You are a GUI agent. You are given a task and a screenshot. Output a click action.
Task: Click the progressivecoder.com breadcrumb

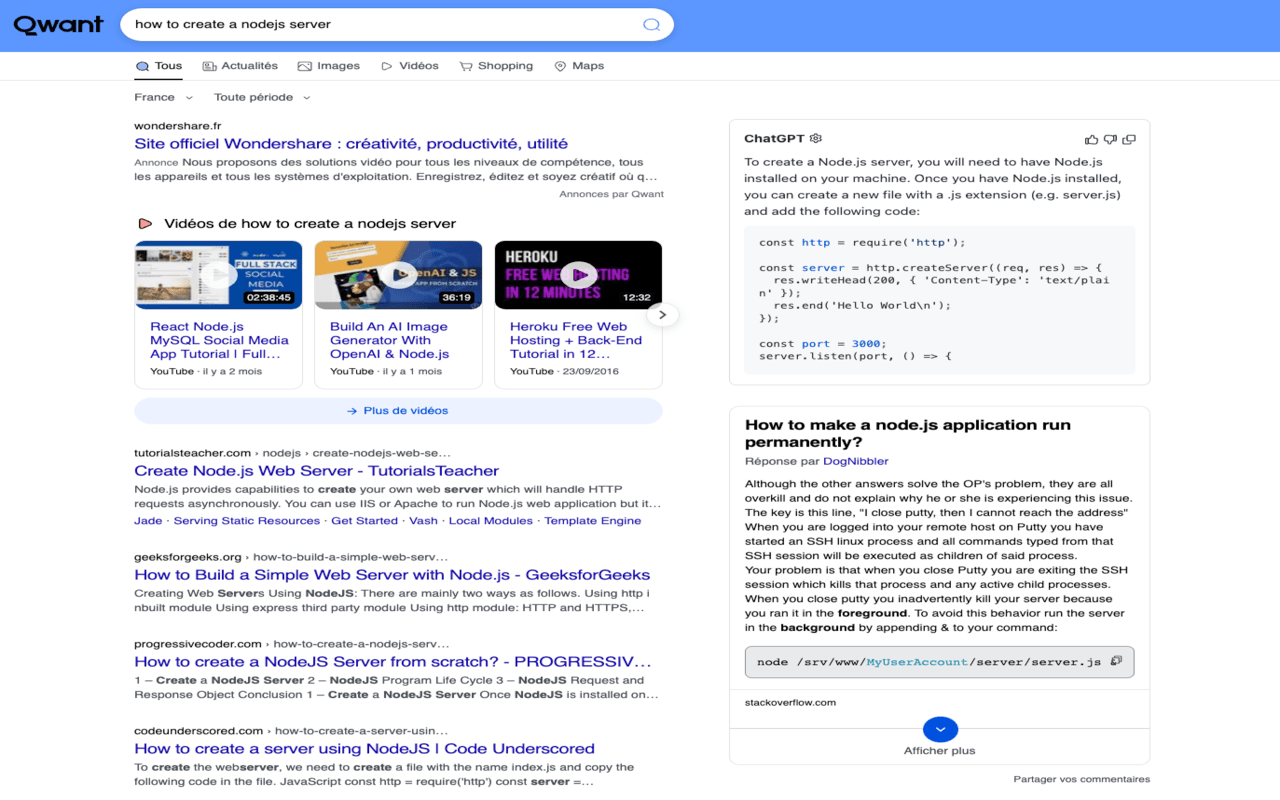point(292,644)
